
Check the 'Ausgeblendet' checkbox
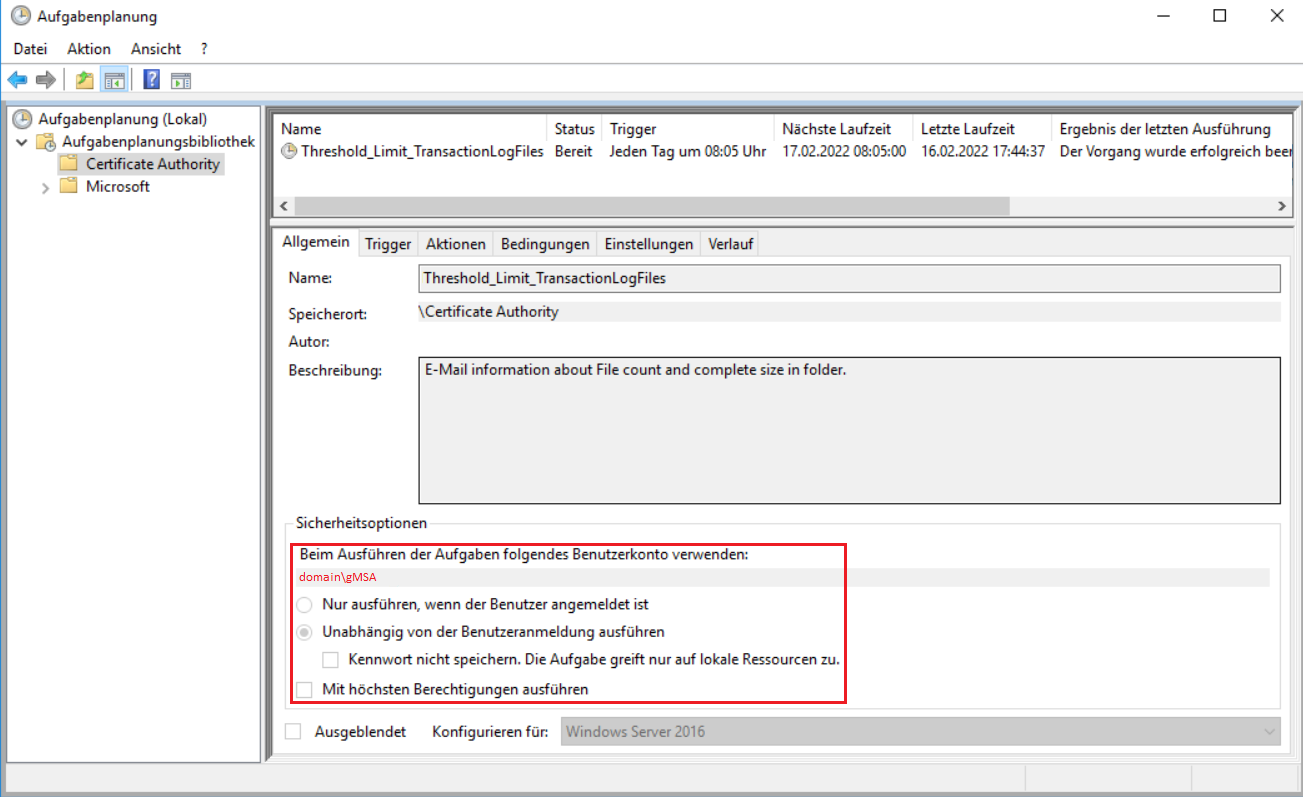(x=293, y=732)
